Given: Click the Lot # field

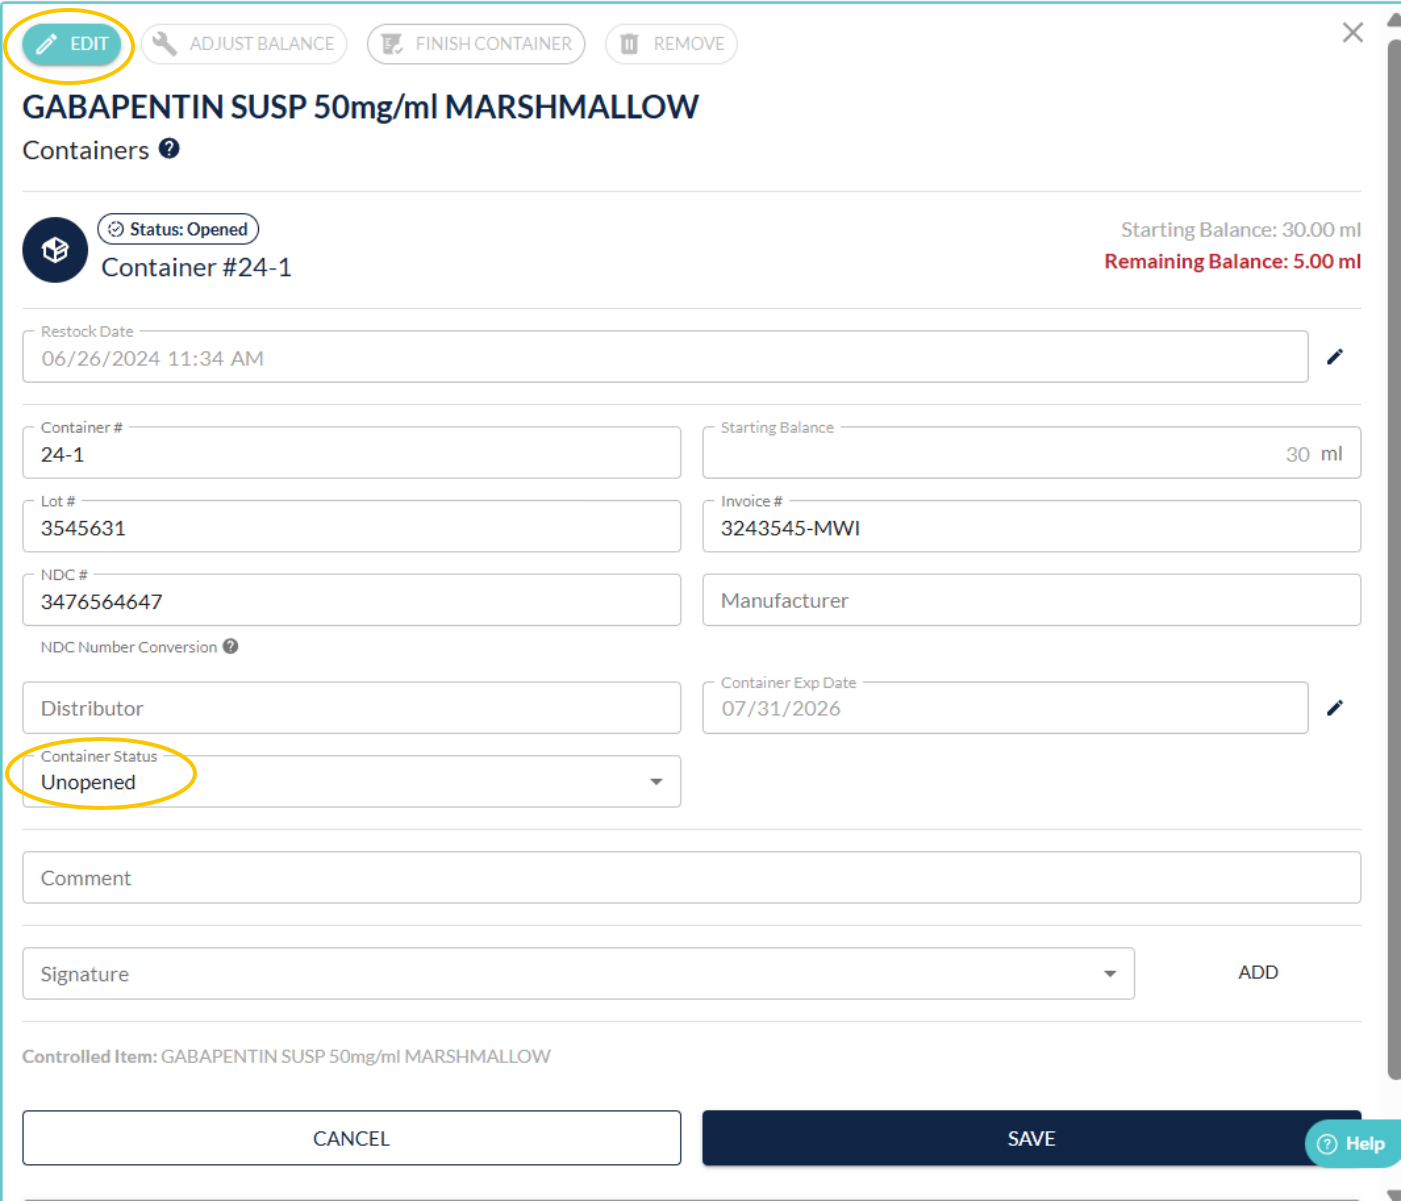Looking at the screenshot, I should pos(352,527).
